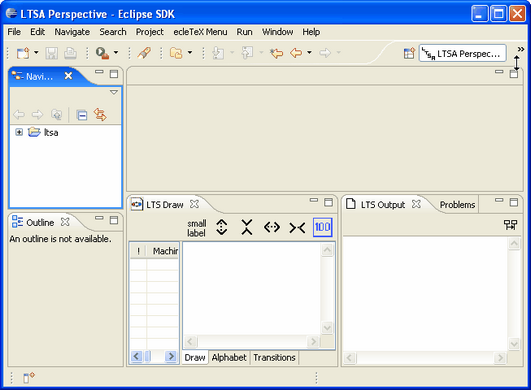Click the Machine column header
Viewport: 531px width, 390px height.
(163, 251)
